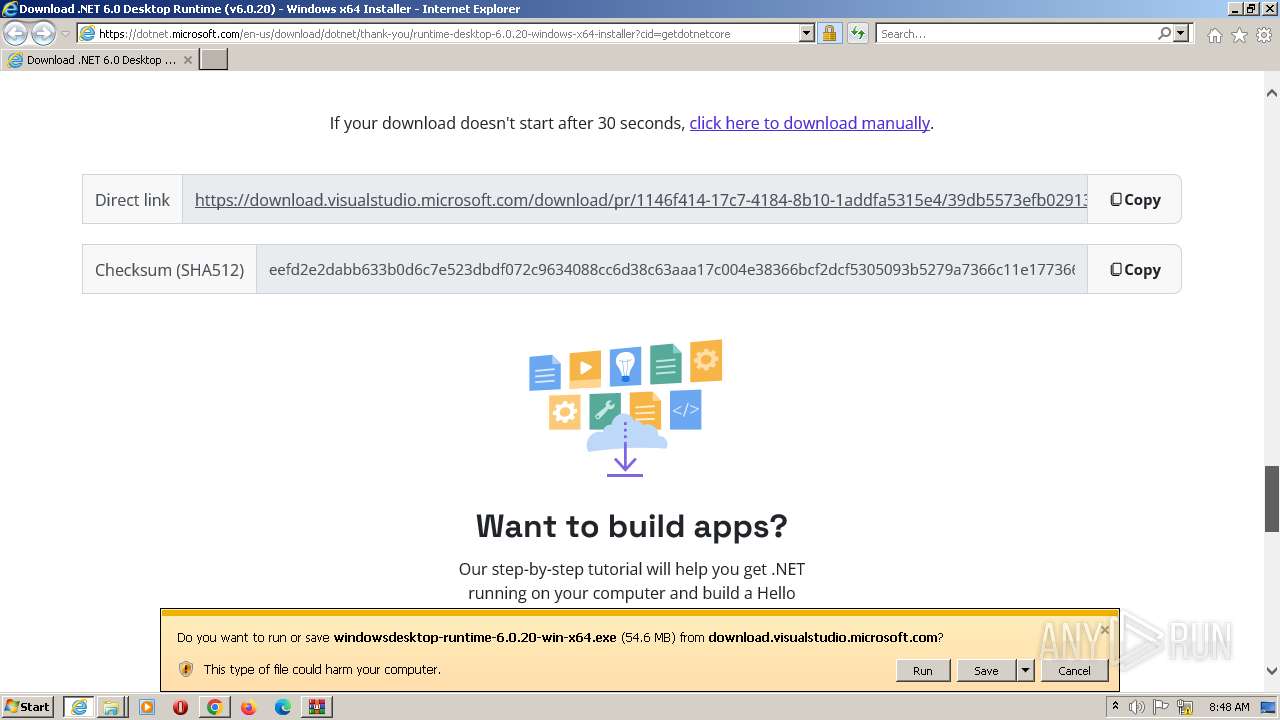Screen dimensions: 1280x720
Task: Click the vertical scrollbar thumb
Action: point(1272,499)
